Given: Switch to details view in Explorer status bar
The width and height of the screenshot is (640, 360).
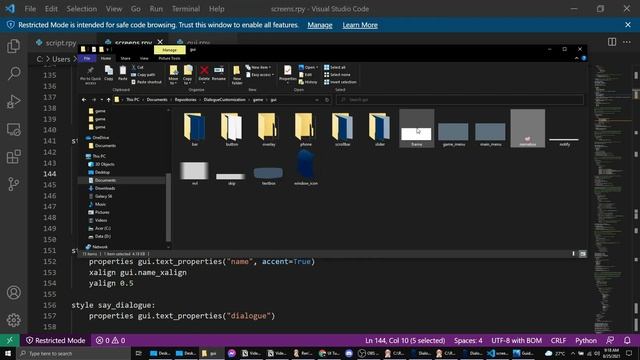Looking at the screenshot, I should (573, 254).
